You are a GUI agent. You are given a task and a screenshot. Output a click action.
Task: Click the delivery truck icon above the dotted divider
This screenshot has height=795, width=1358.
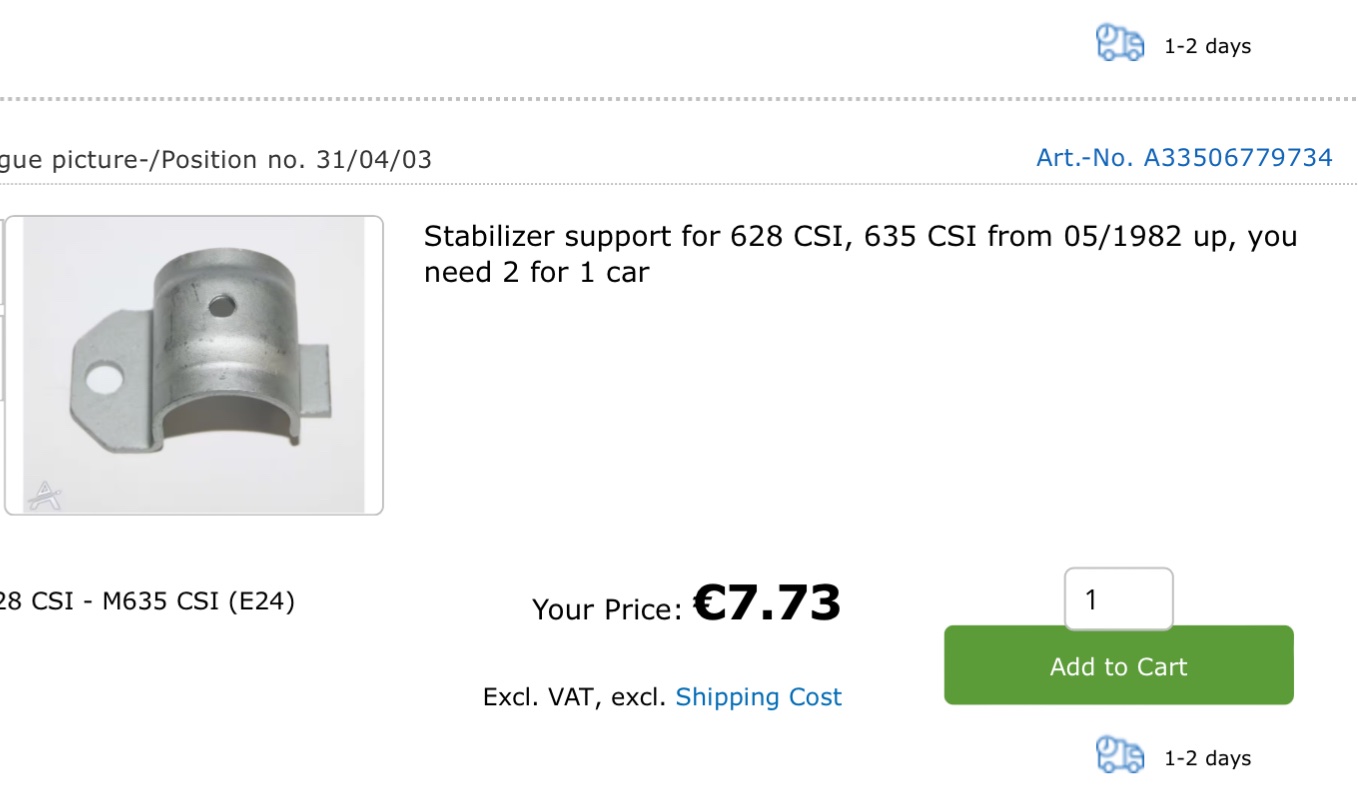pos(1120,44)
